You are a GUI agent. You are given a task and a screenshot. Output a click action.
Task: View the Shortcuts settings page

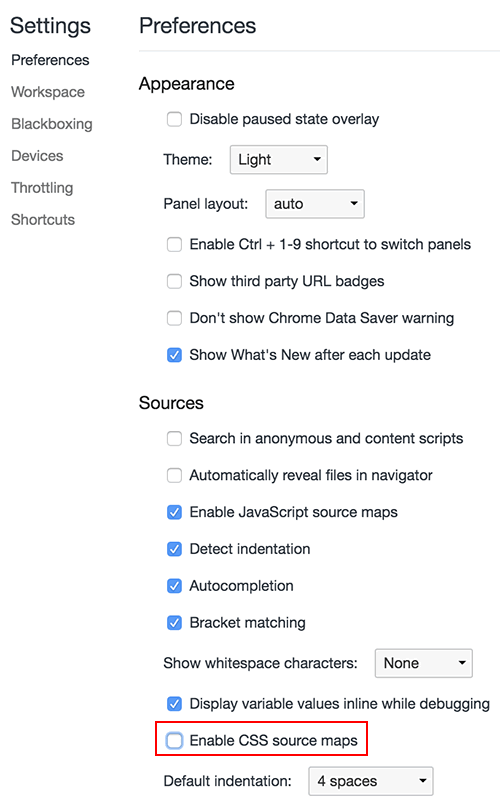click(43, 220)
